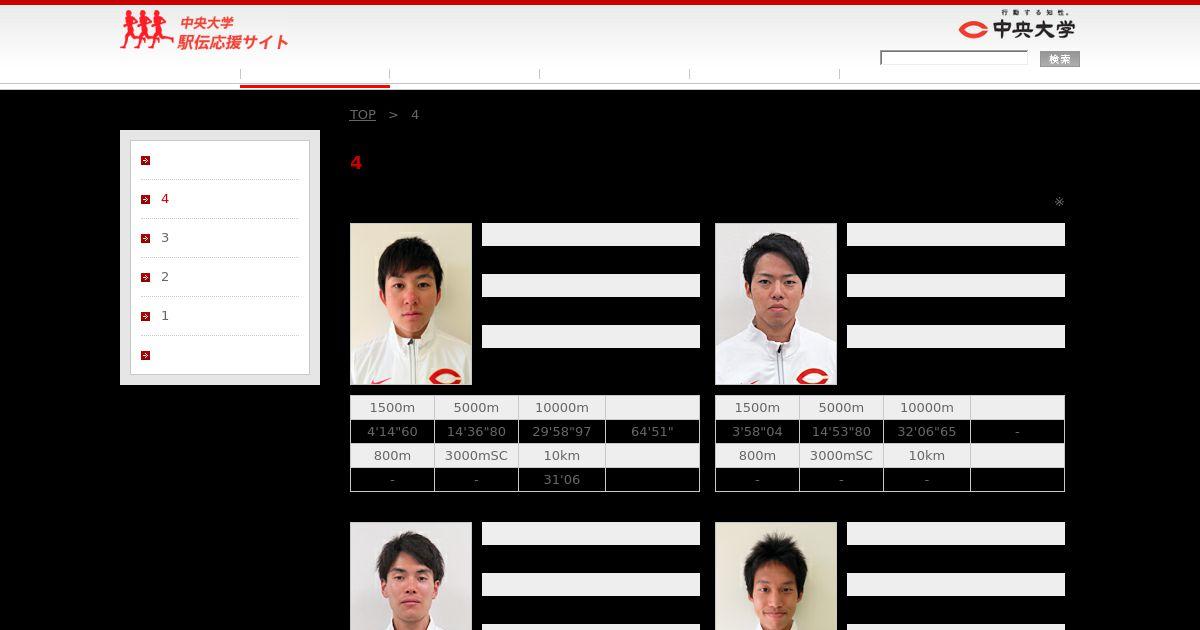Open the 中央大学 logo beside the search box
Image resolution: width=1200 pixels, height=630 pixels.
[1017, 26]
